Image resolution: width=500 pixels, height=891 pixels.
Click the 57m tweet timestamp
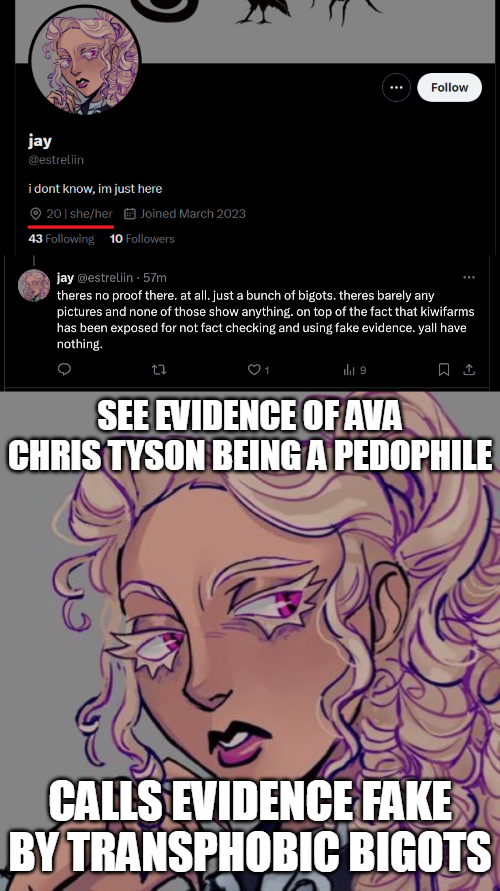pyautogui.click(x=155, y=277)
